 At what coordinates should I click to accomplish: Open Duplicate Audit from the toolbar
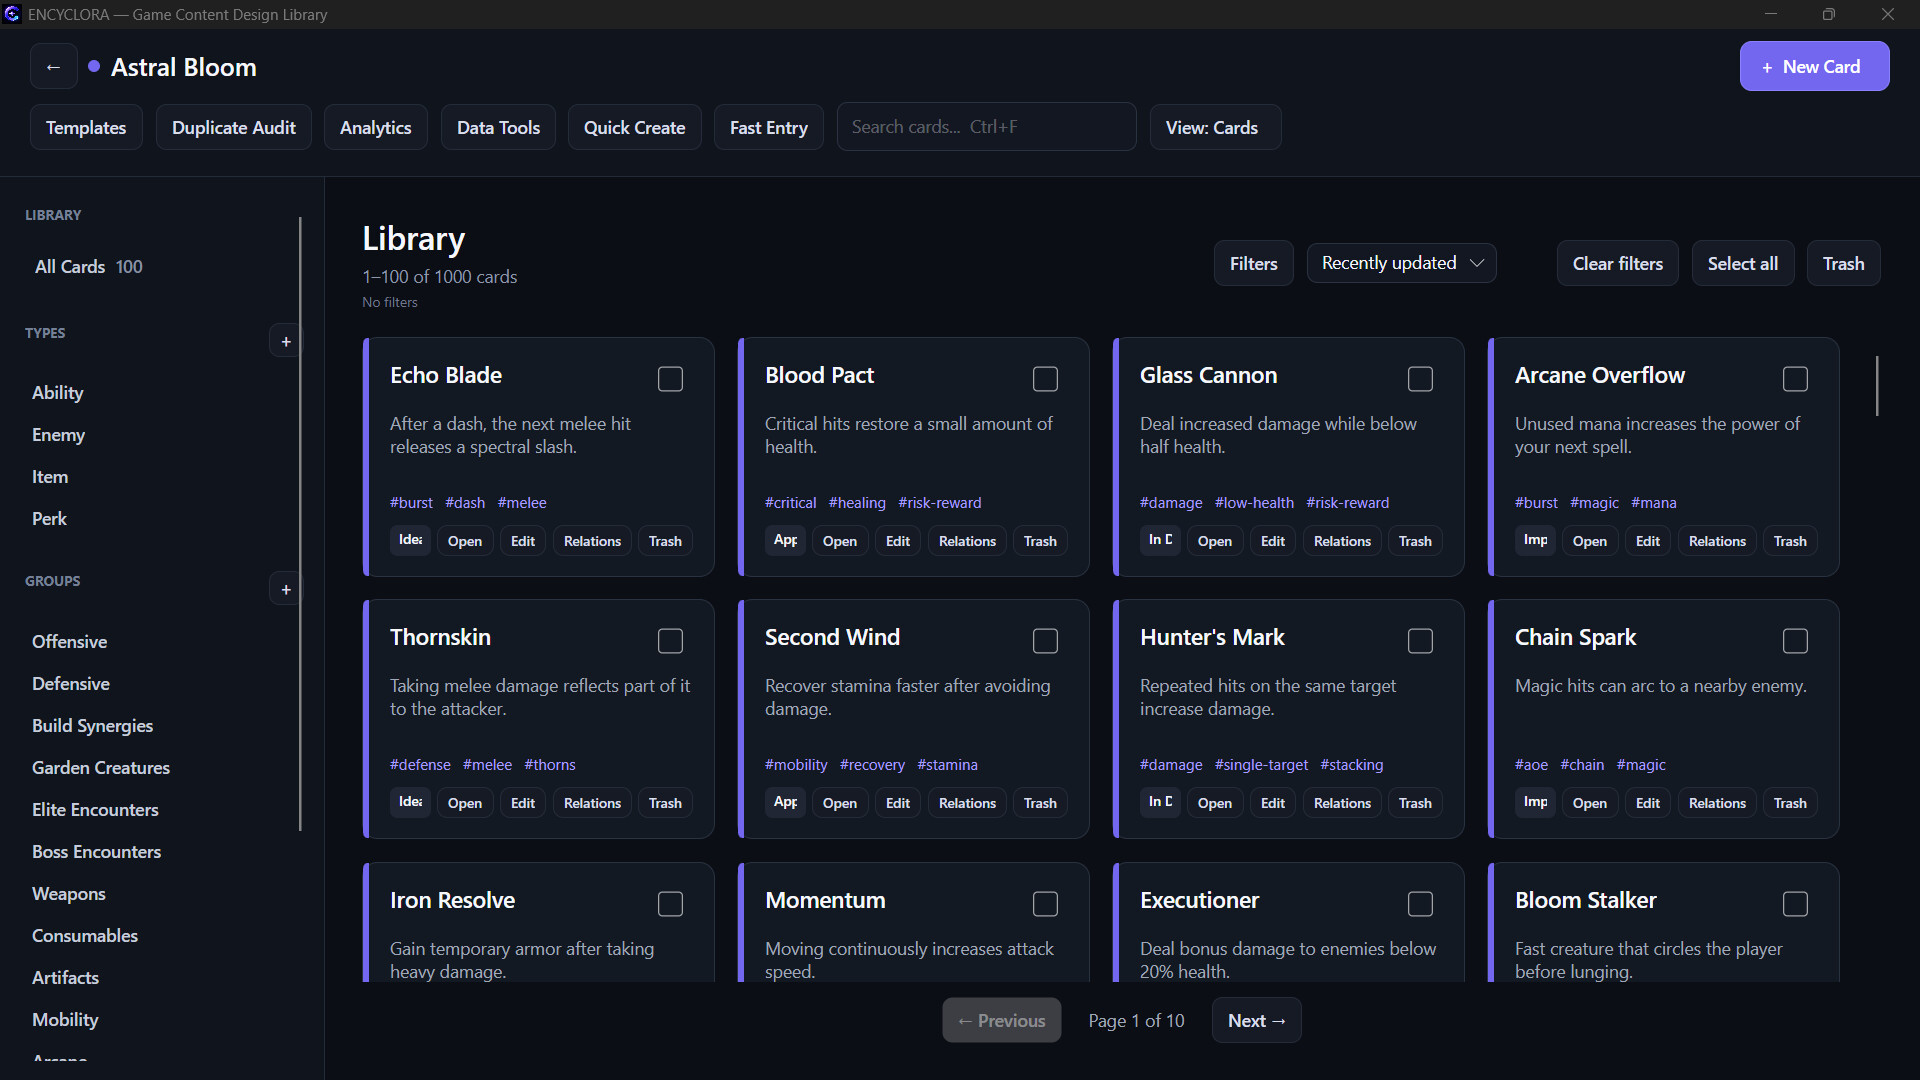[x=233, y=127]
